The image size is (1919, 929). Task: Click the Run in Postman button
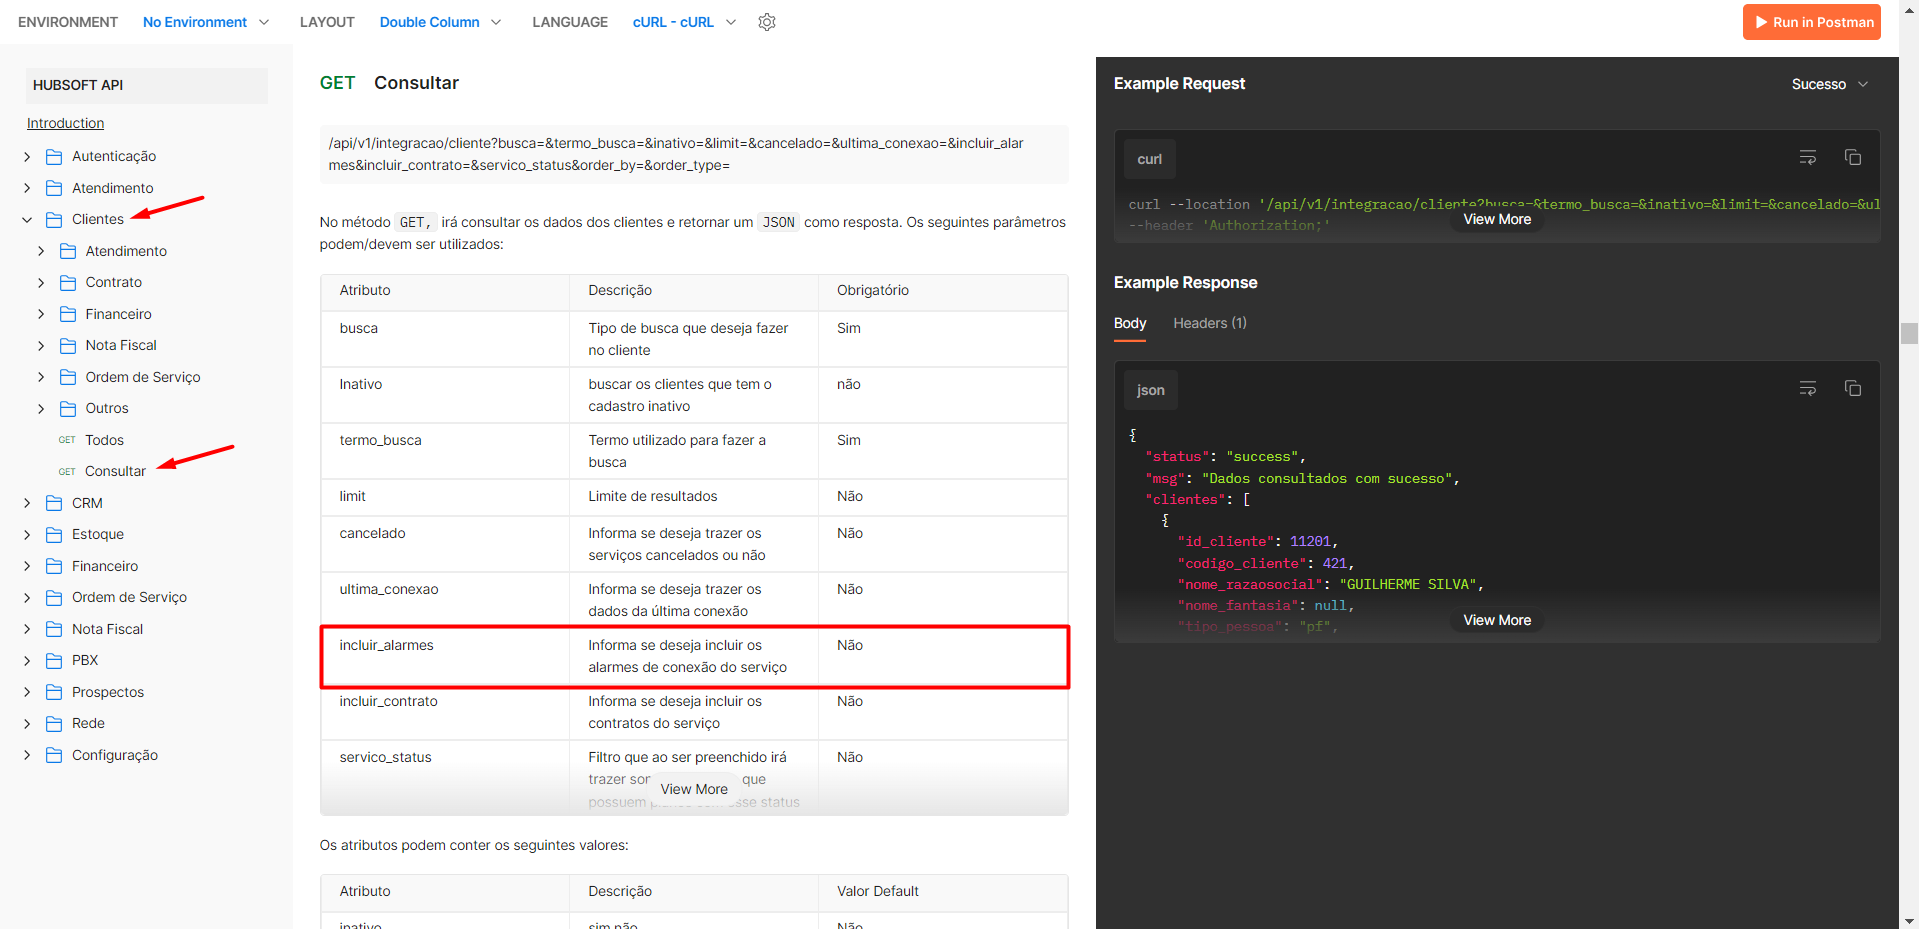1812,22
